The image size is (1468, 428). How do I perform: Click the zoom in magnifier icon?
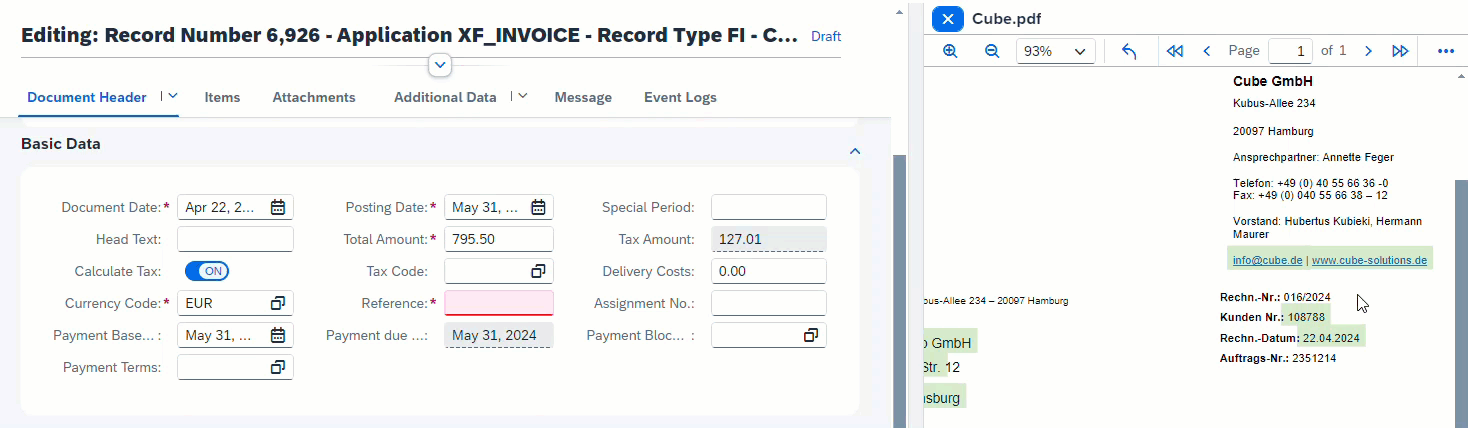pos(950,51)
